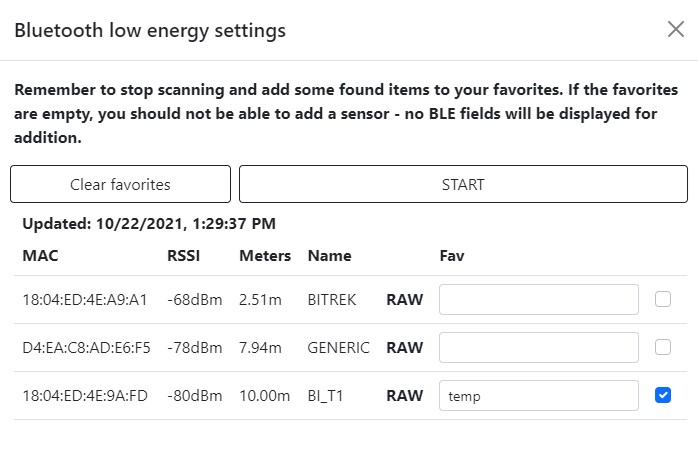Uncheck the BI_T1 favorite checkbox
The image size is (698, 451).
pos(662,396)
